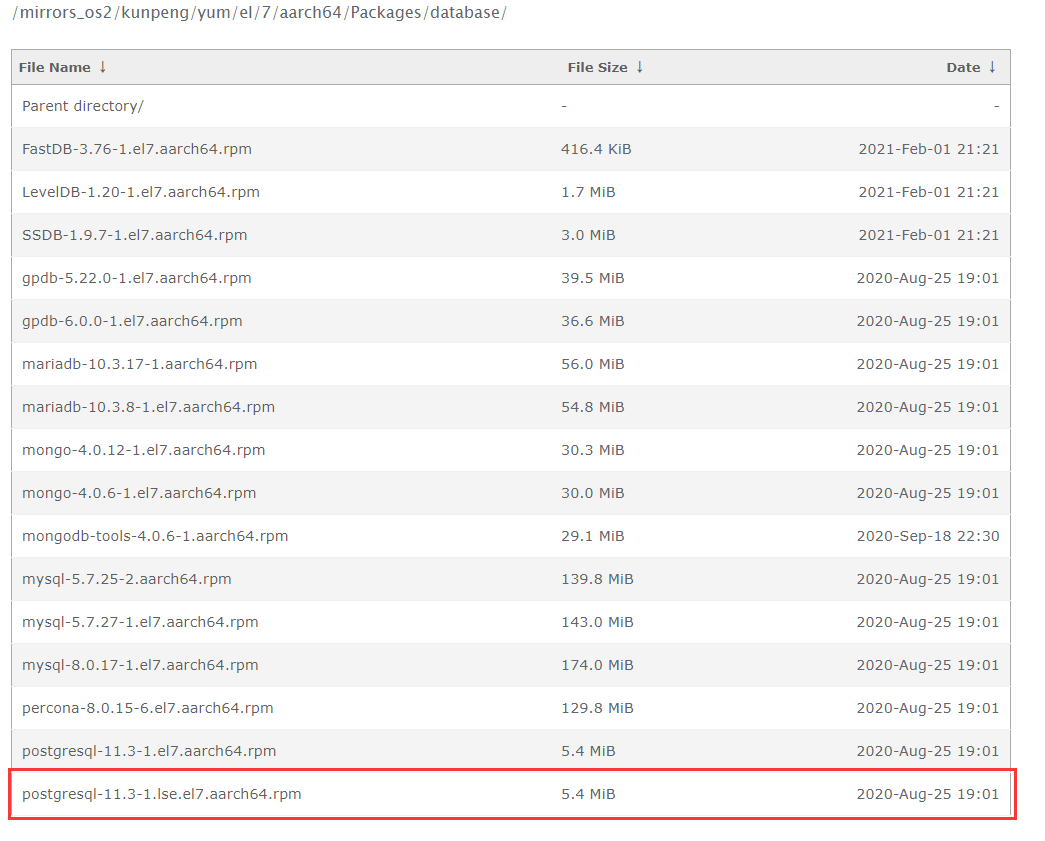Download SSDB-1.9.7-1.el7.aarch64.rpm
This screenshot has width=1045, height=841.
[x=135, y=235]
